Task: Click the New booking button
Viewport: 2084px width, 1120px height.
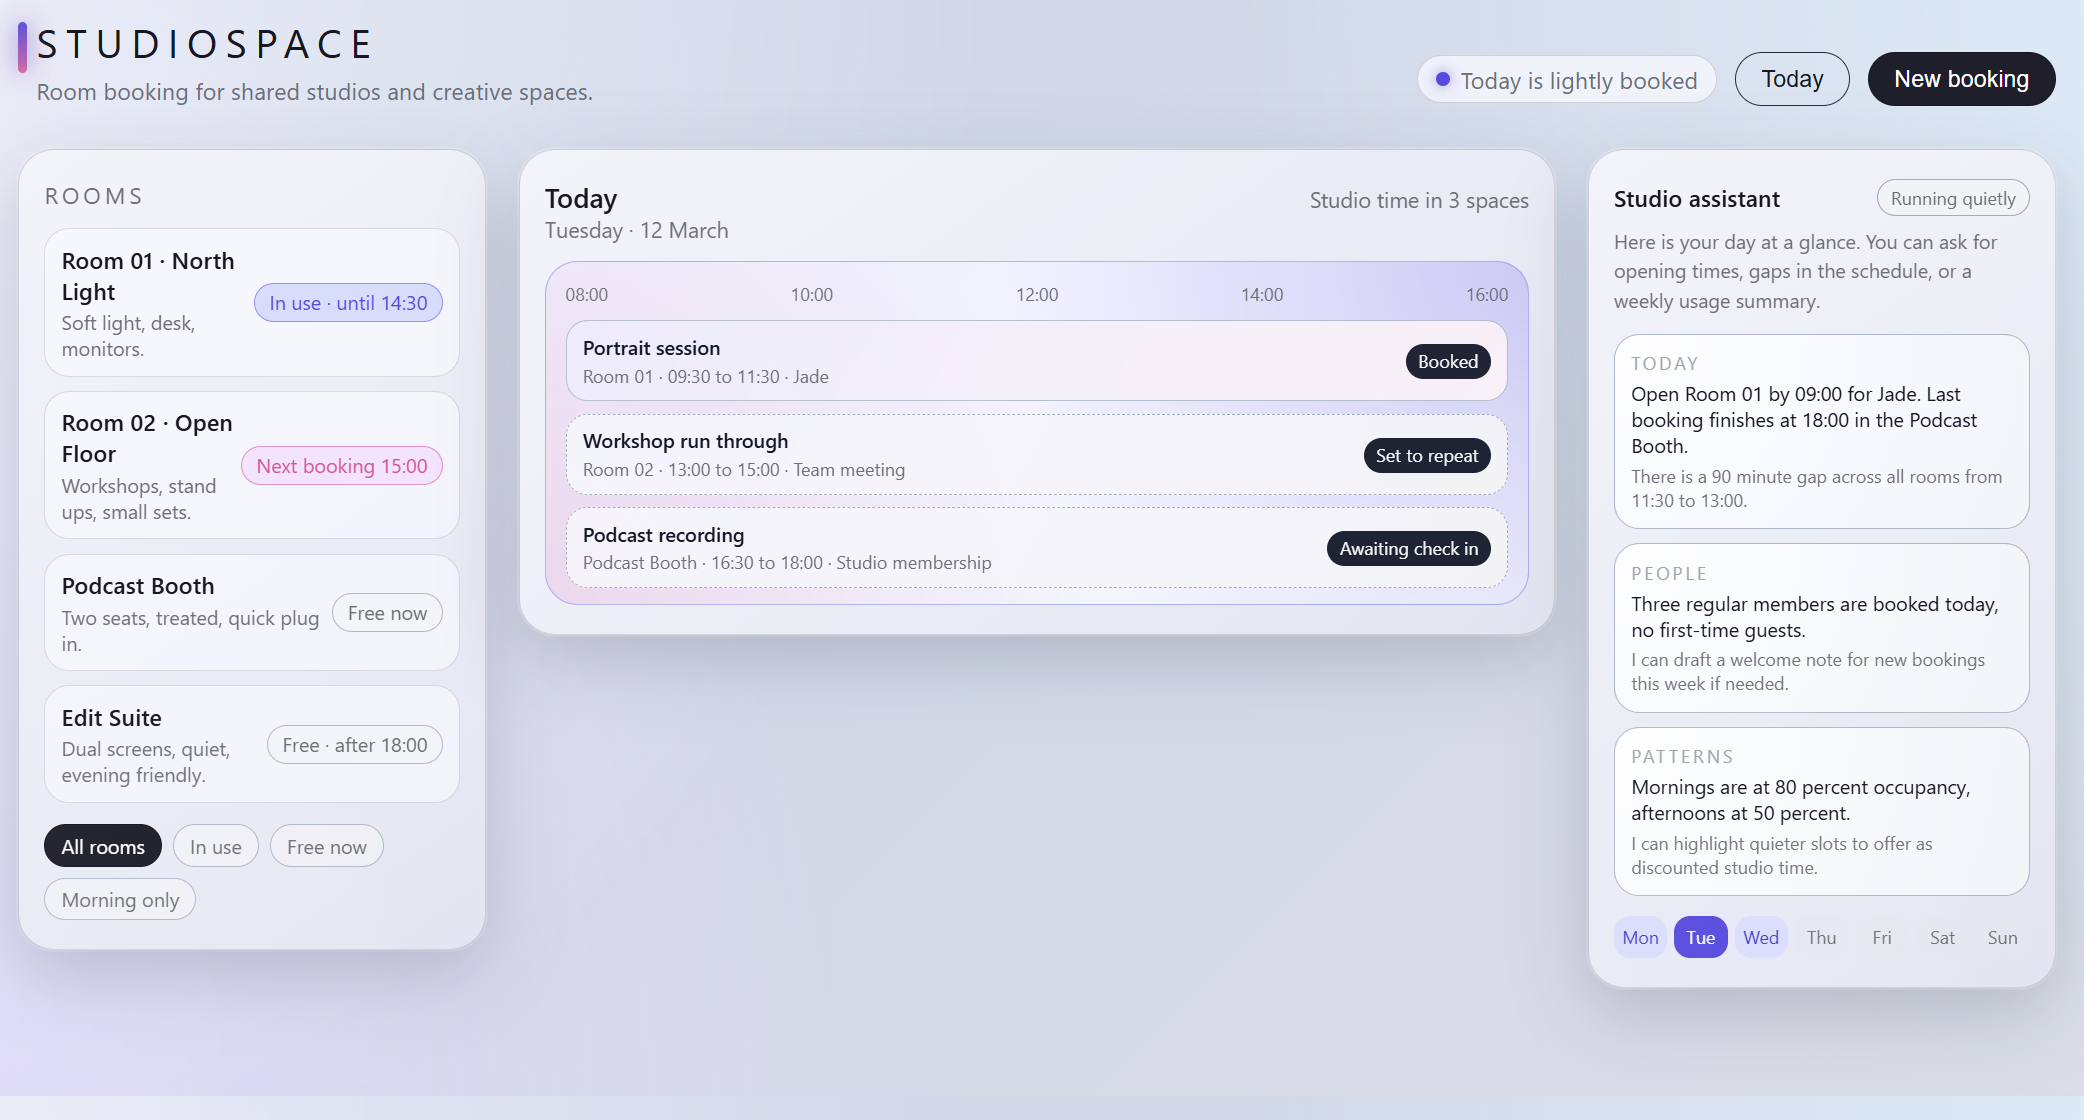Action: [1960, 78]
